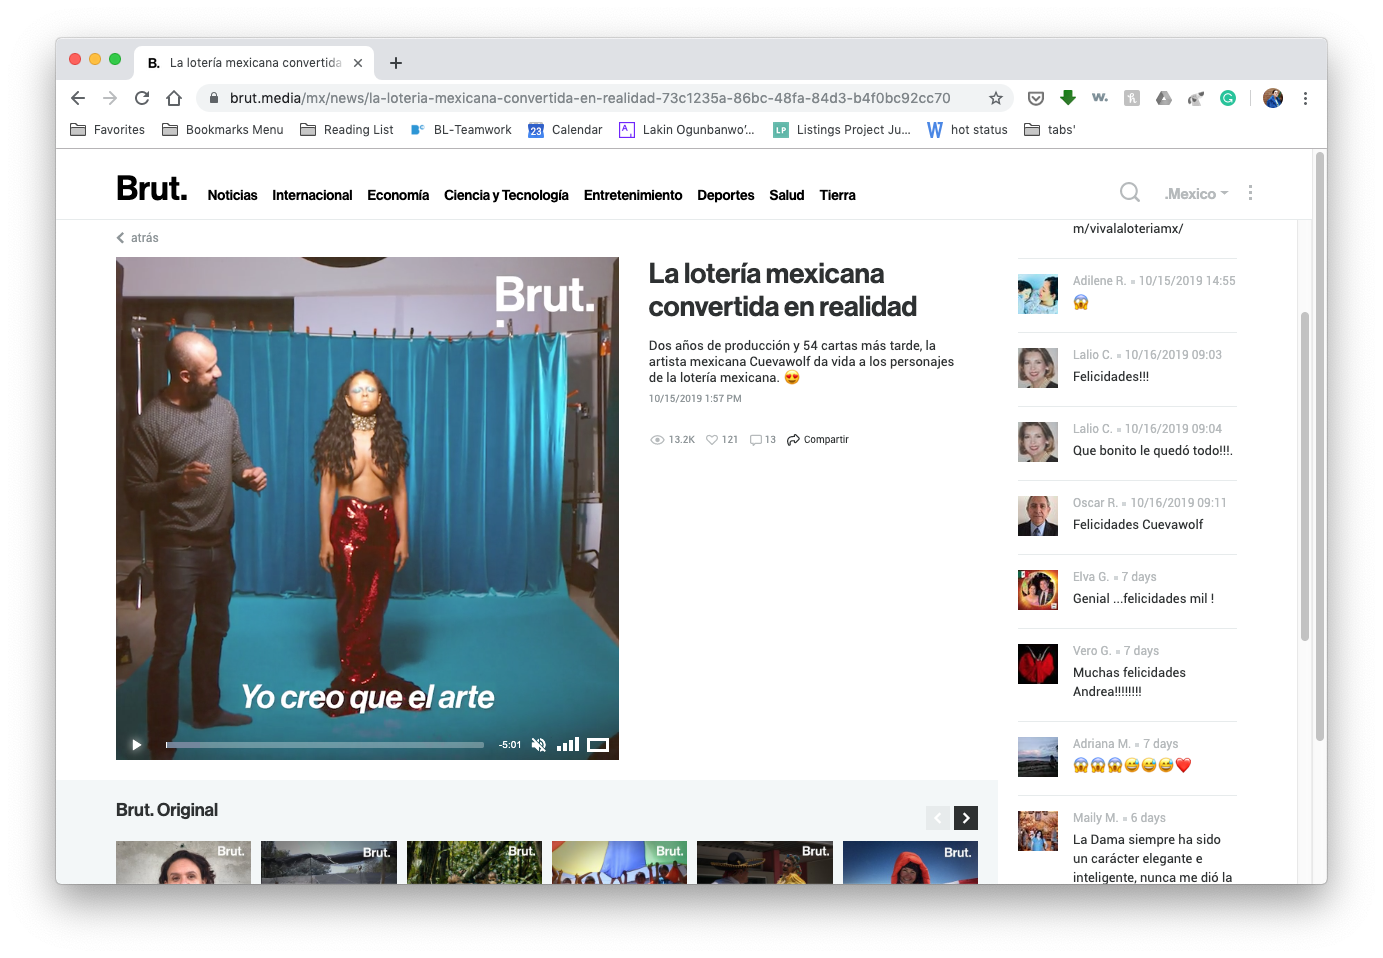
Task: Bookmark this page with the star icon
Action: [996, 98]
